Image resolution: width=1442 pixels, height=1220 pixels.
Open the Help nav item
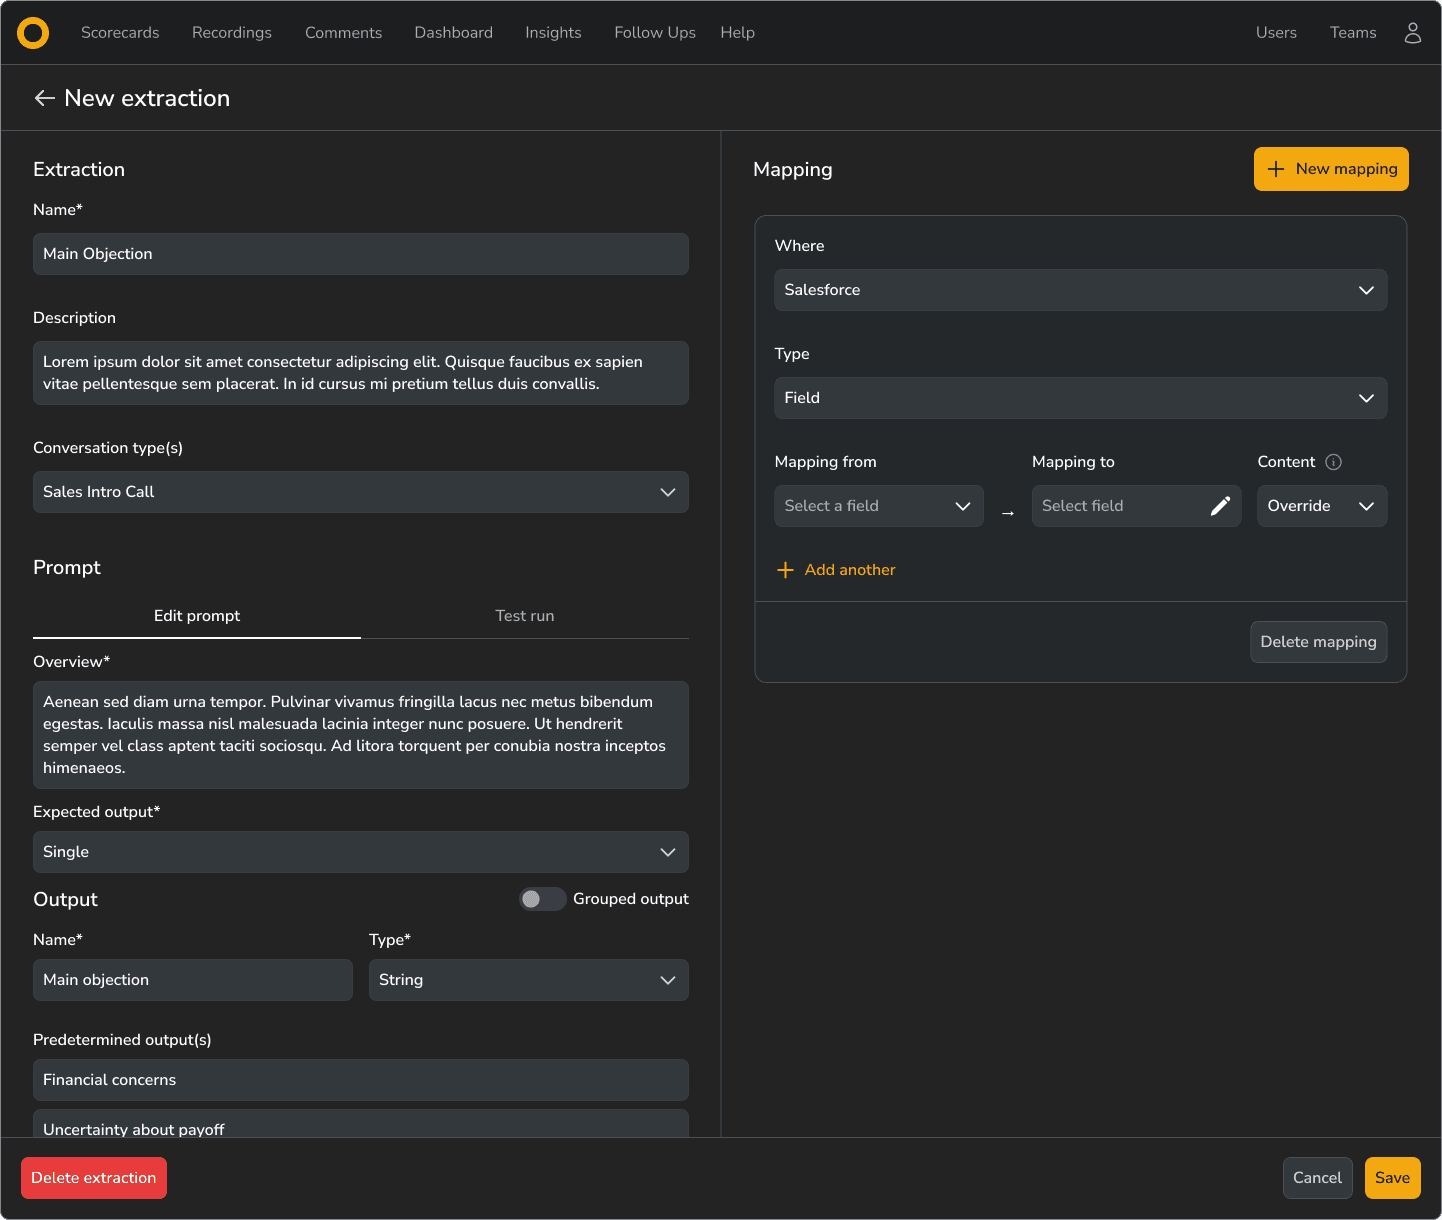[738, 33]
